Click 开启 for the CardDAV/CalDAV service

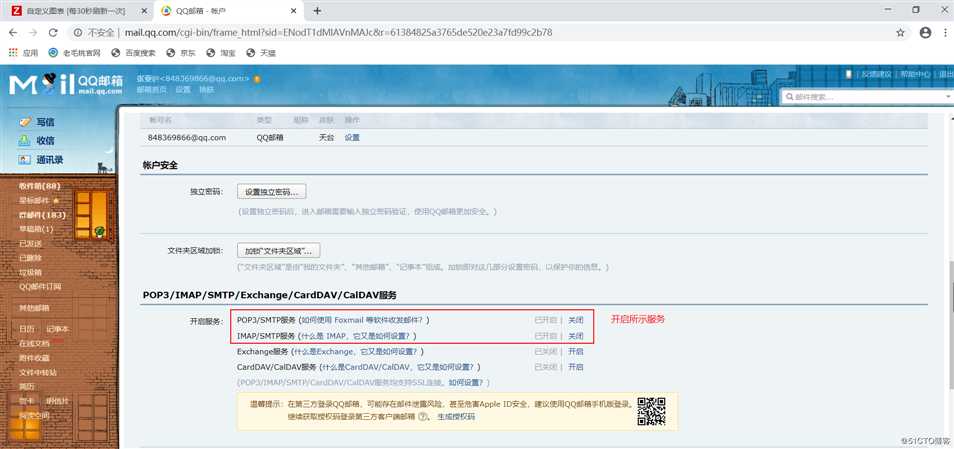point(576,367)
